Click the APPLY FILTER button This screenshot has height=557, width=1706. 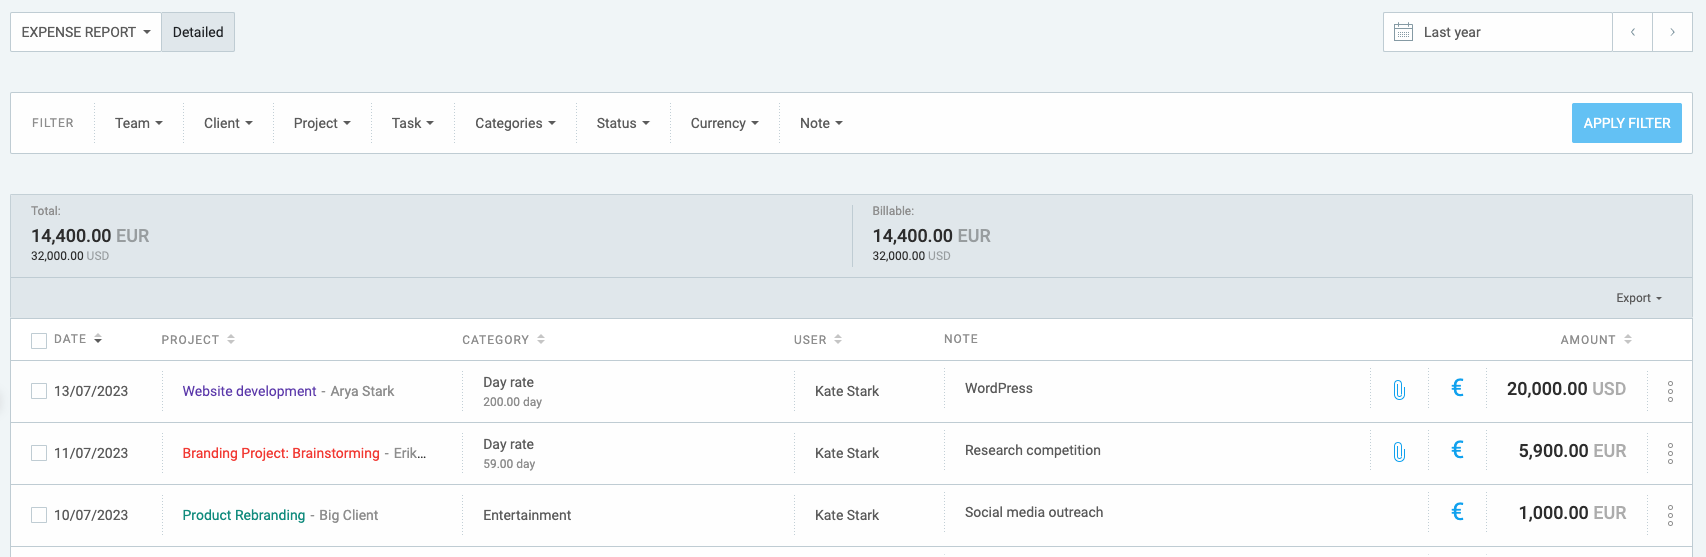[x=1626, y=123]
